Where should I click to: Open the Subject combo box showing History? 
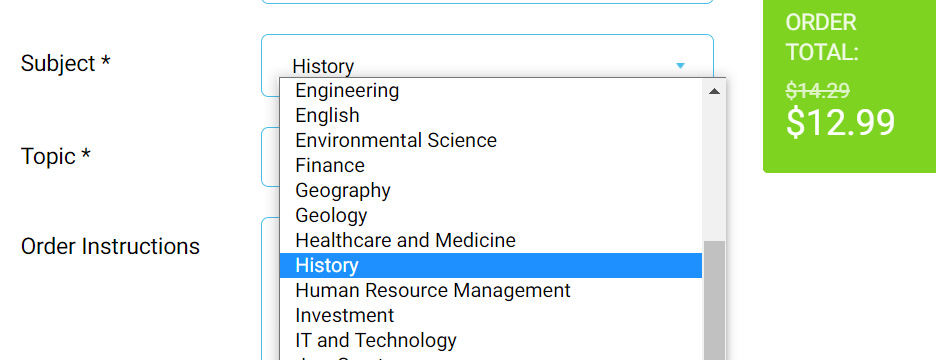(x=487, y=66)
